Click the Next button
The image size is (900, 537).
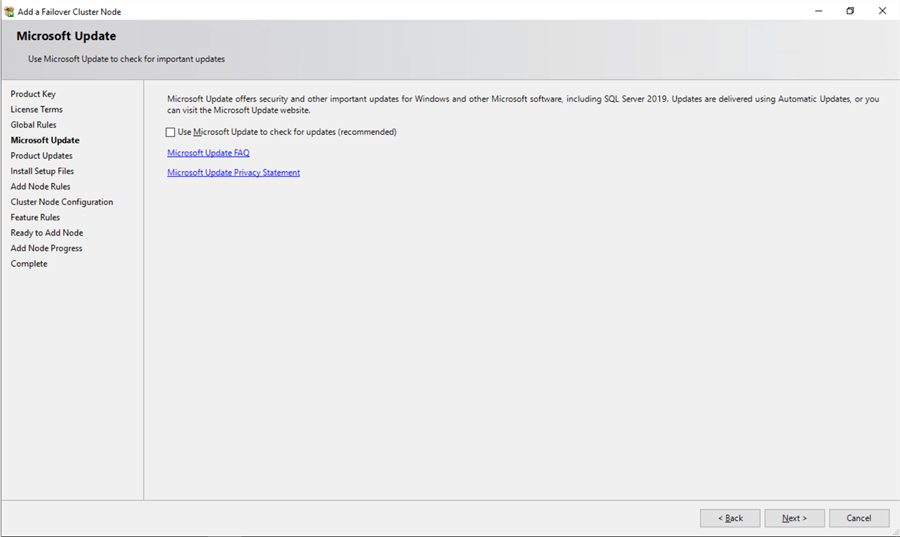[x=794, y=518]
